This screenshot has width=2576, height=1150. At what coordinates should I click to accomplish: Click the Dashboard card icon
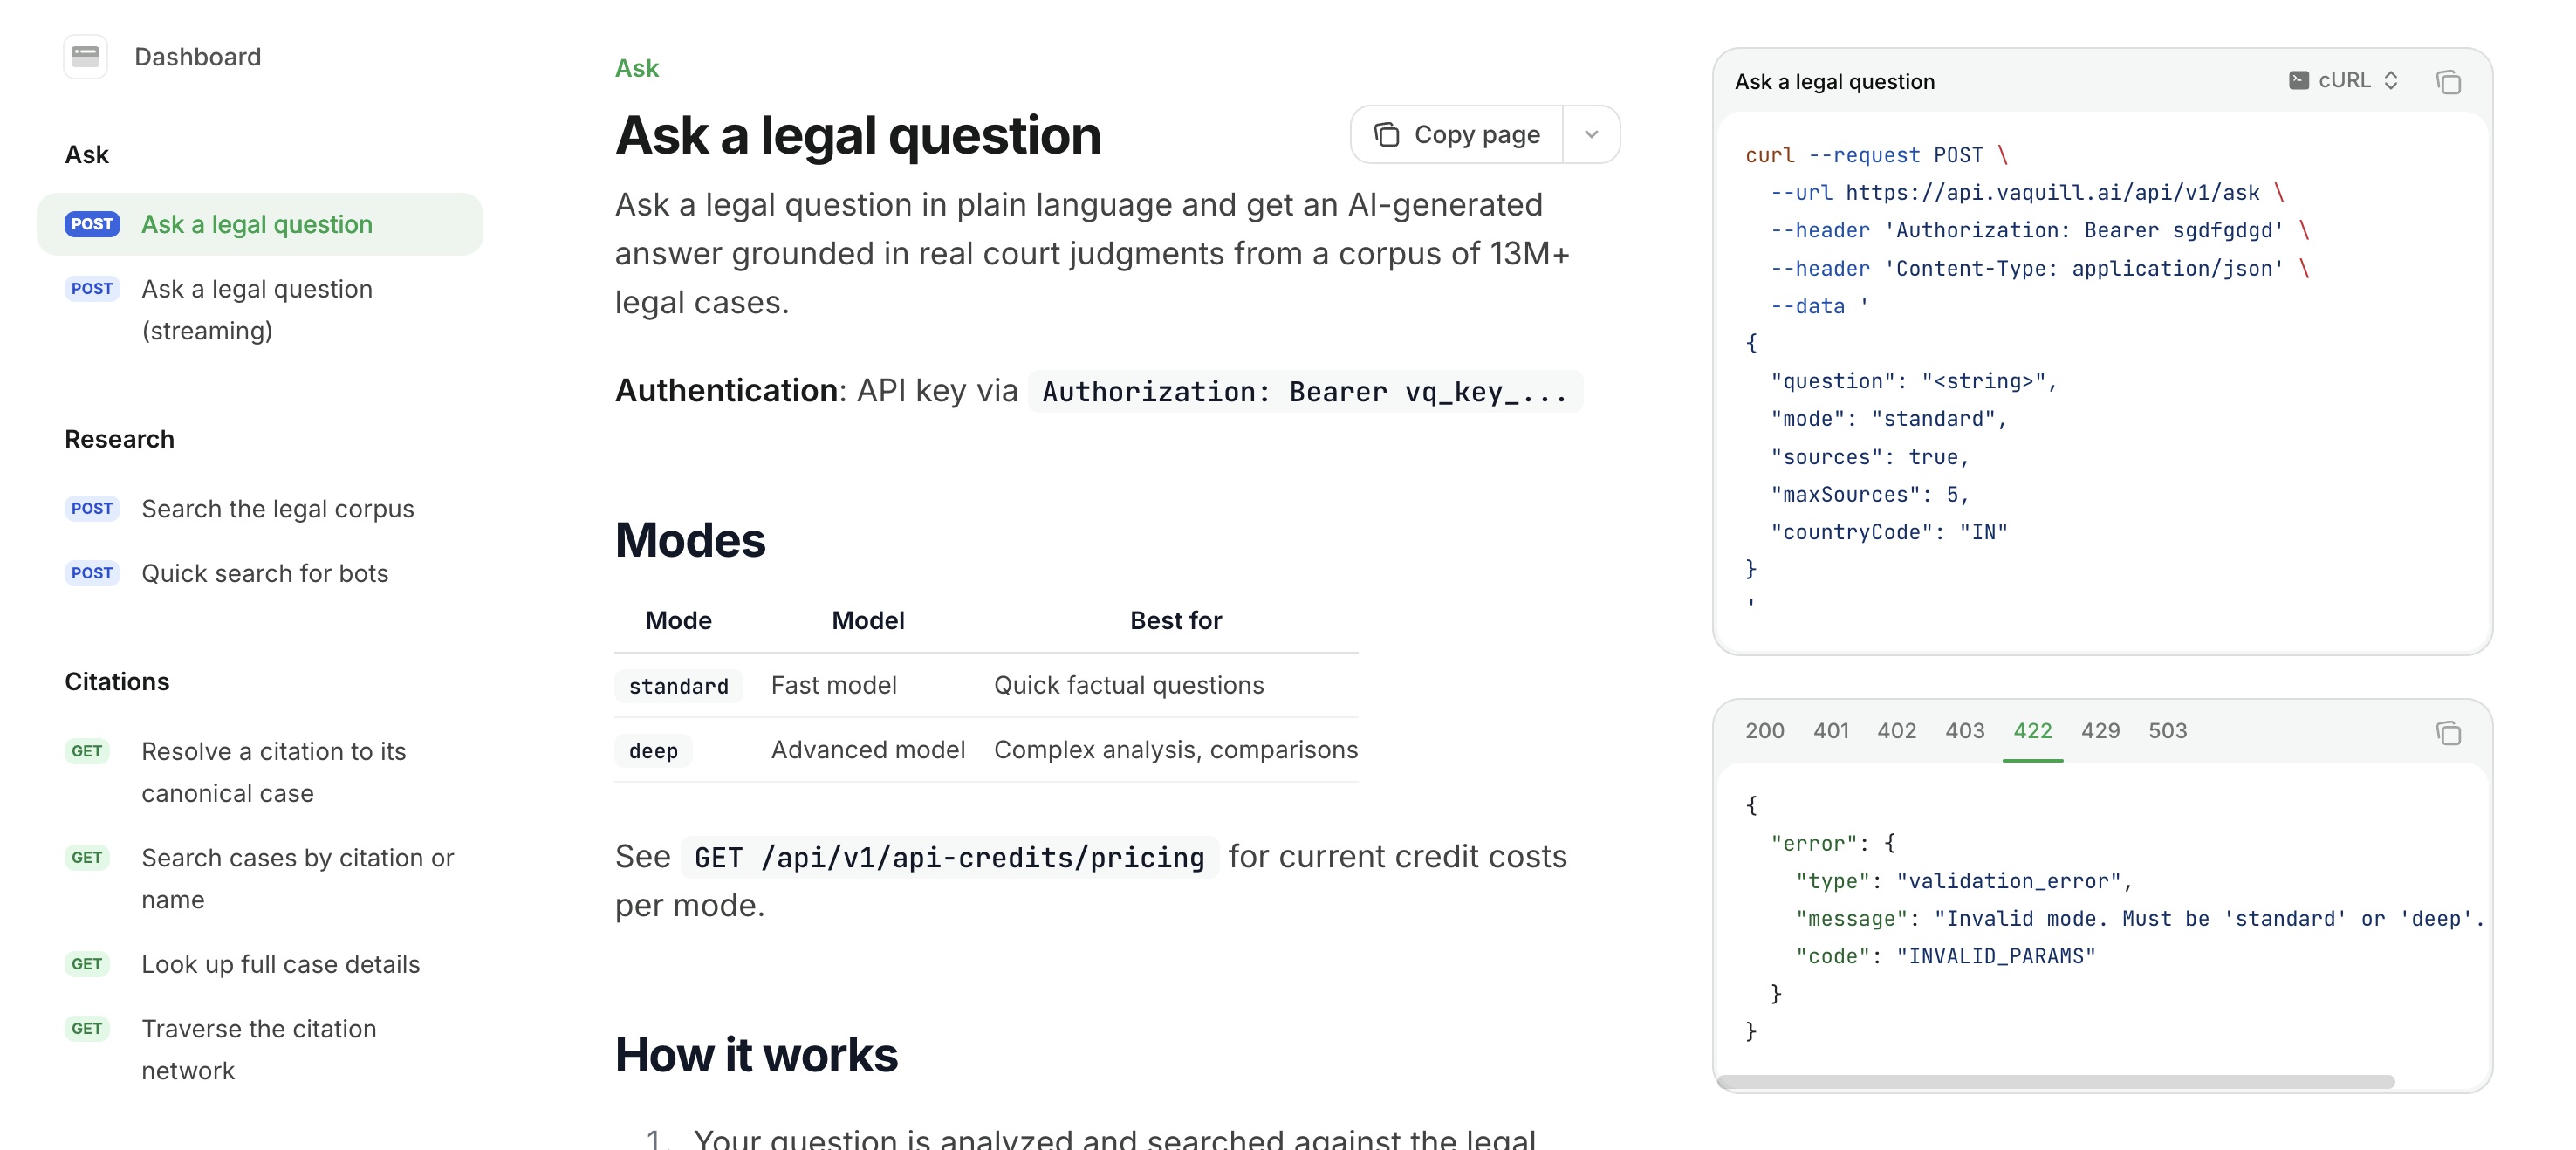[x=85, y=56]
